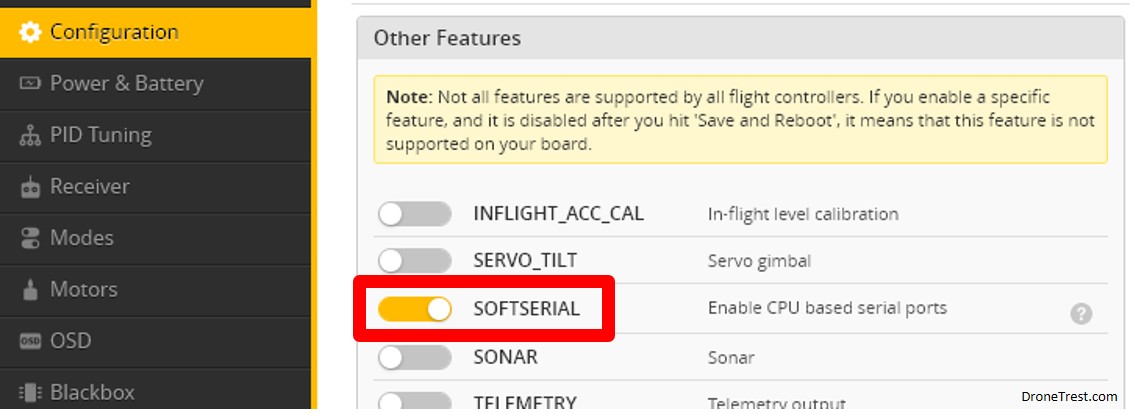Viewport: 1142px width, 414px height.
Task: Click the Receiver controller icon
Action: point(30,187)
